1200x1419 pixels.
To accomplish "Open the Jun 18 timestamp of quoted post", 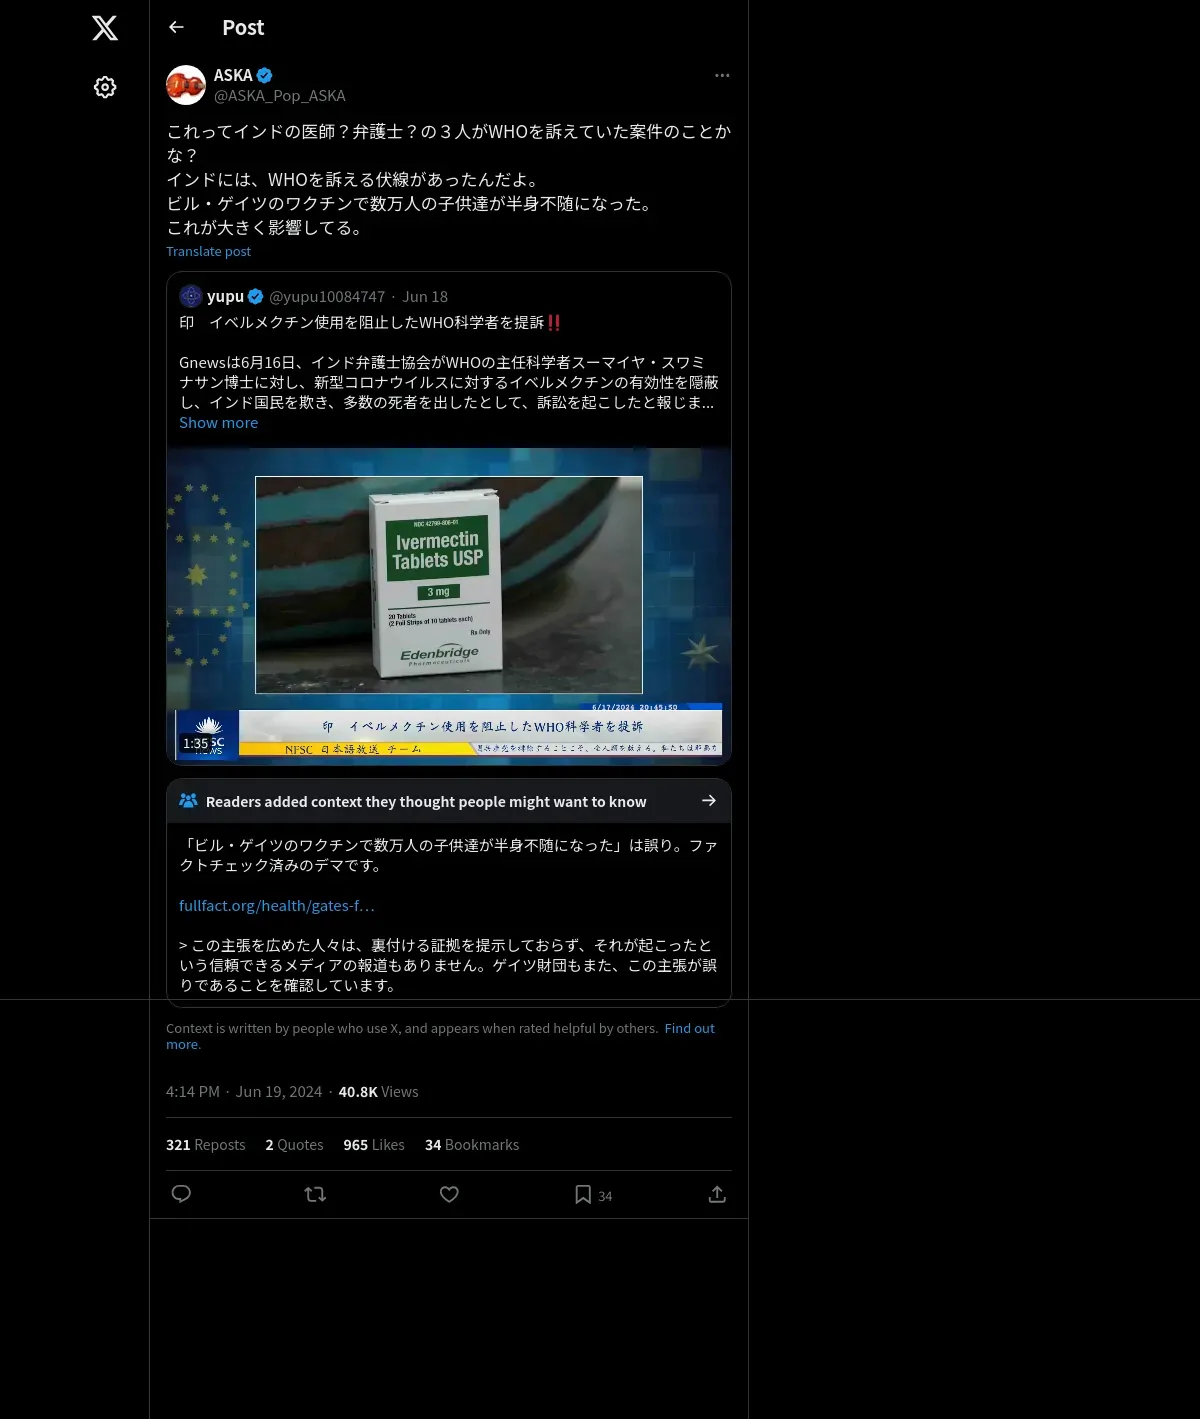I will point(425,297).
